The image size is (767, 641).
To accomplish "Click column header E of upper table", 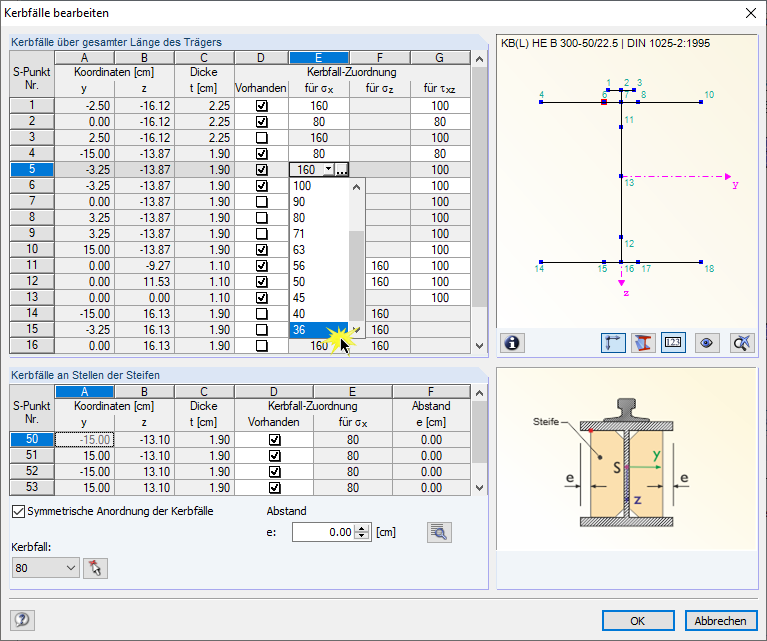I will pyautogui.click(x=318, y=58).
